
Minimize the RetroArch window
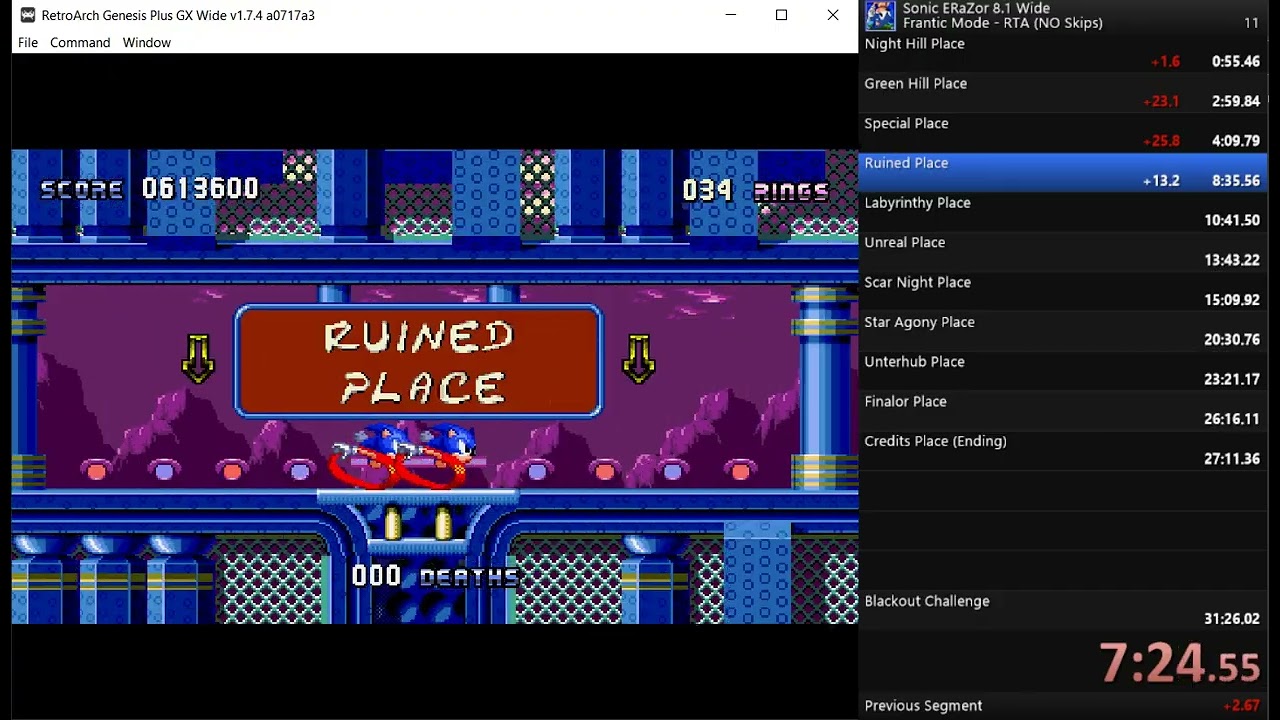click(731, 15)
